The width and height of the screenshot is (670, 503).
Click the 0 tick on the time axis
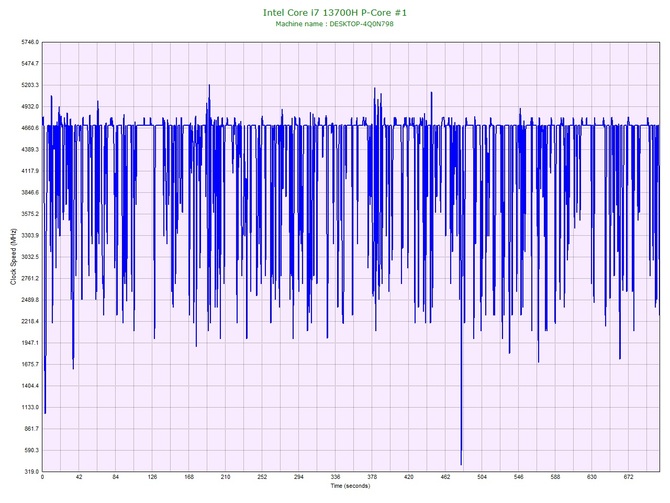tap(42, 477)
